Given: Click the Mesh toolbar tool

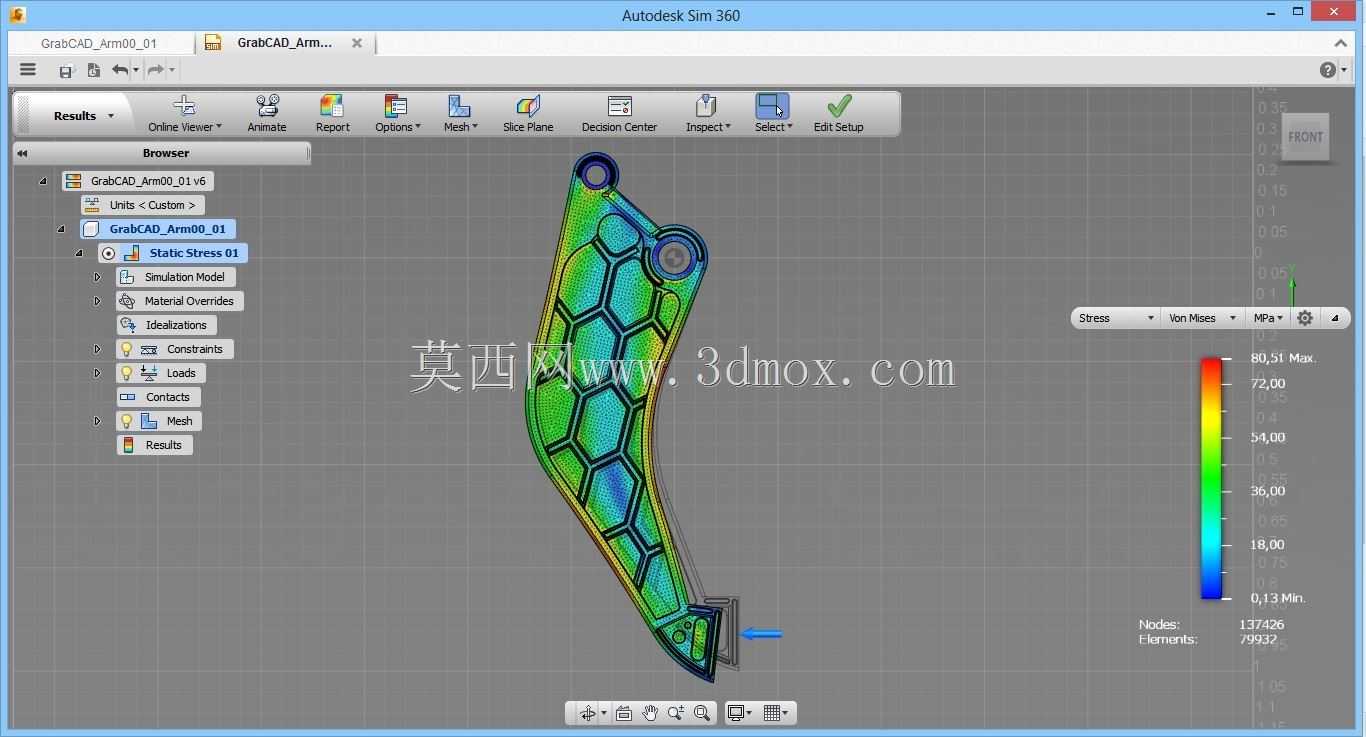Looking at the screenshot, I should pyautogui.click(x=460, y=114).
